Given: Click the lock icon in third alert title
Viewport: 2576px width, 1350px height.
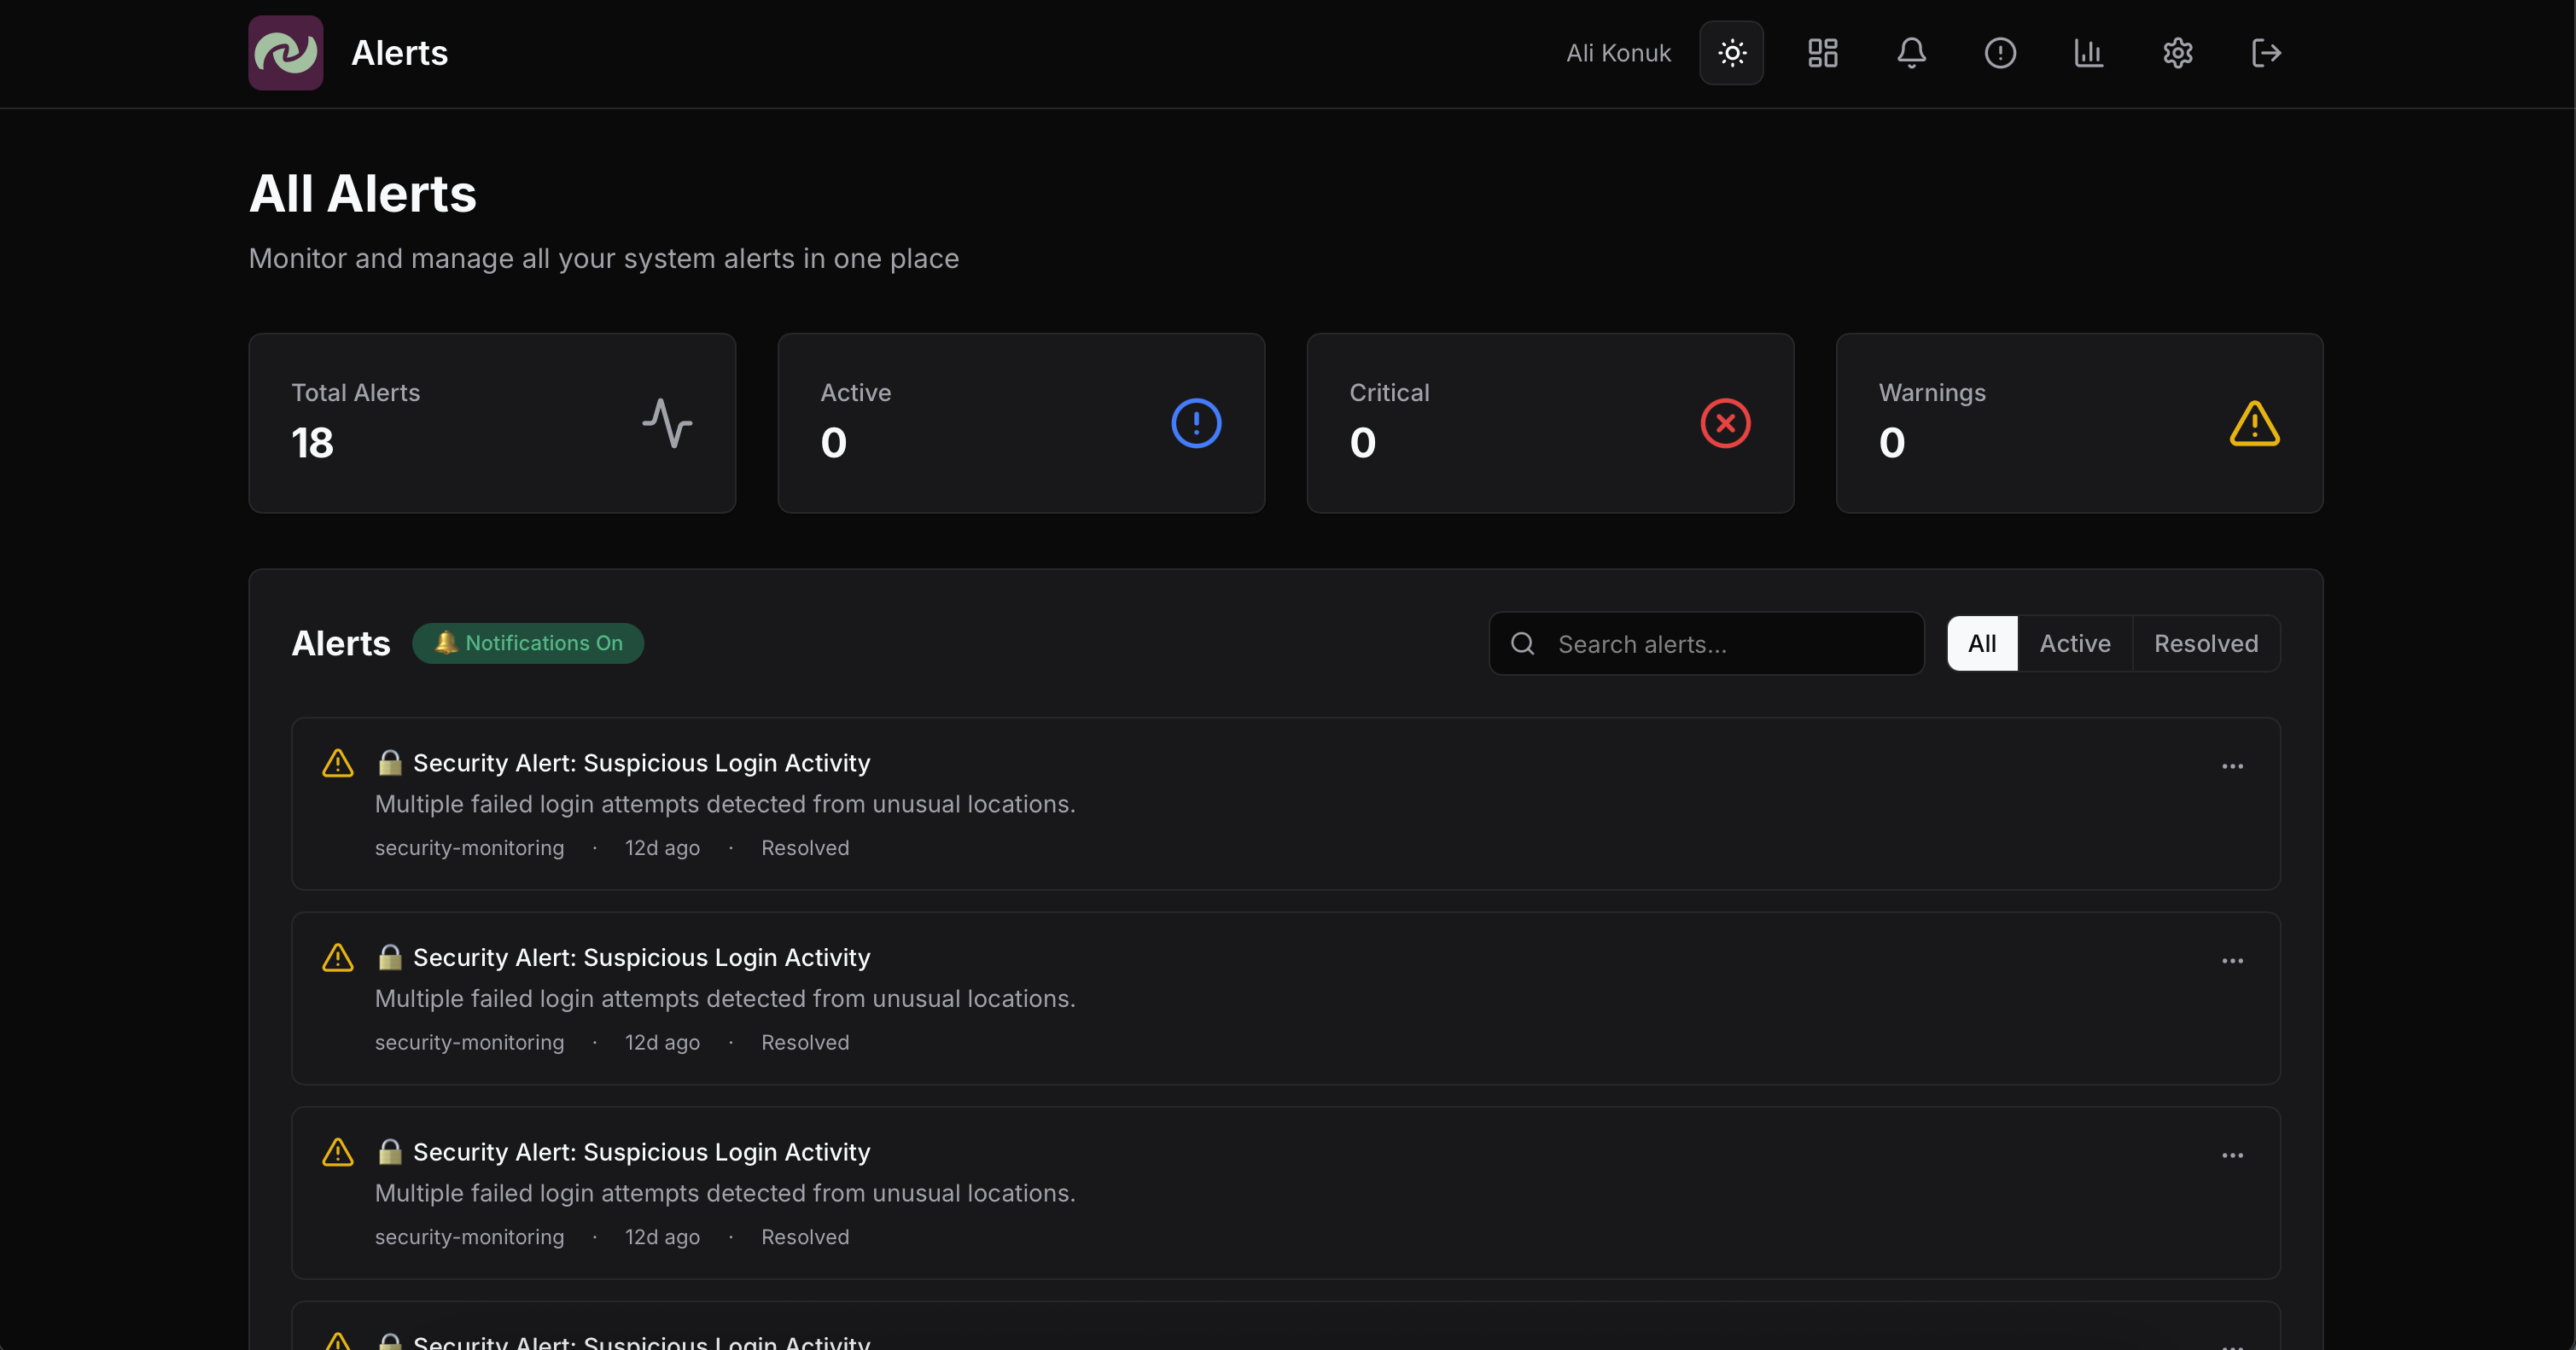Looking at the screenshot, I should [390, 1151].
